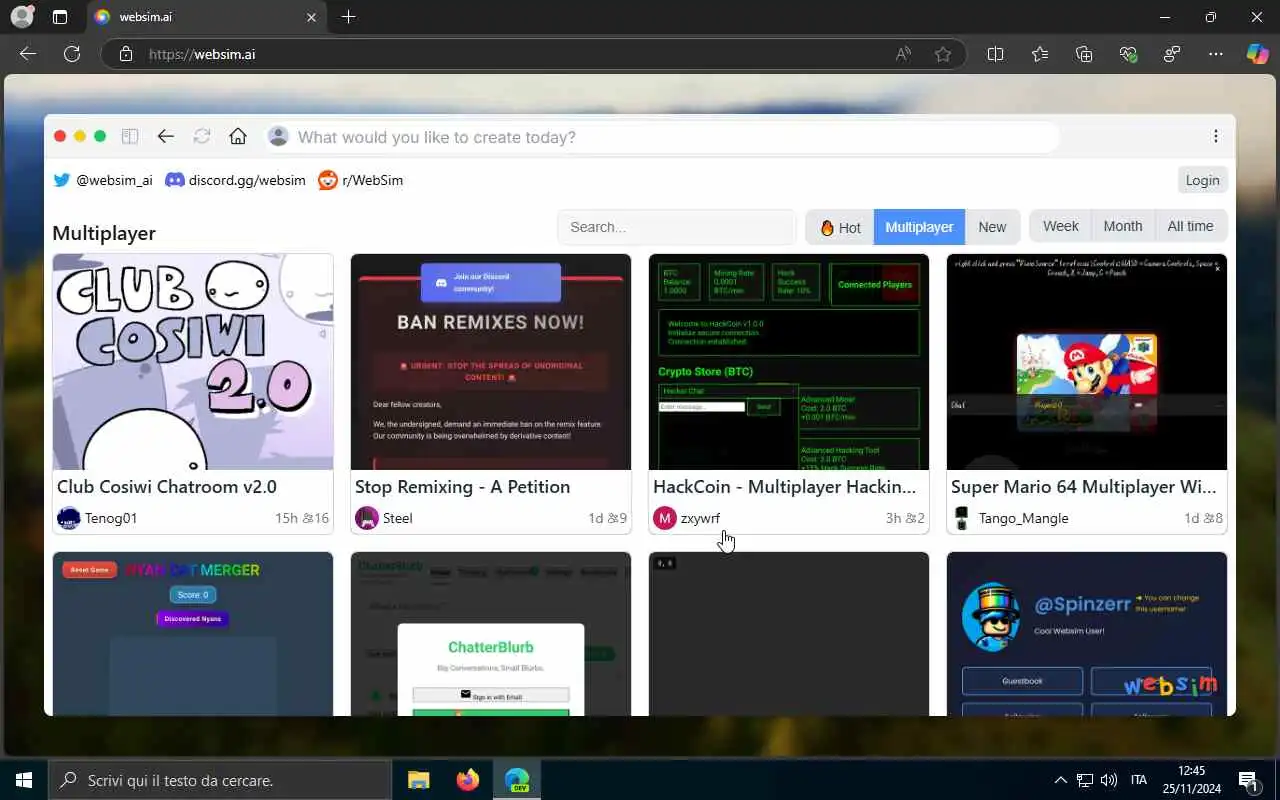Image resolution: width=1280 pixels, height=800 pixels.
Task: Open Edge Settings and more menu
Action: pyautogui.click(x=1215, y=54)
